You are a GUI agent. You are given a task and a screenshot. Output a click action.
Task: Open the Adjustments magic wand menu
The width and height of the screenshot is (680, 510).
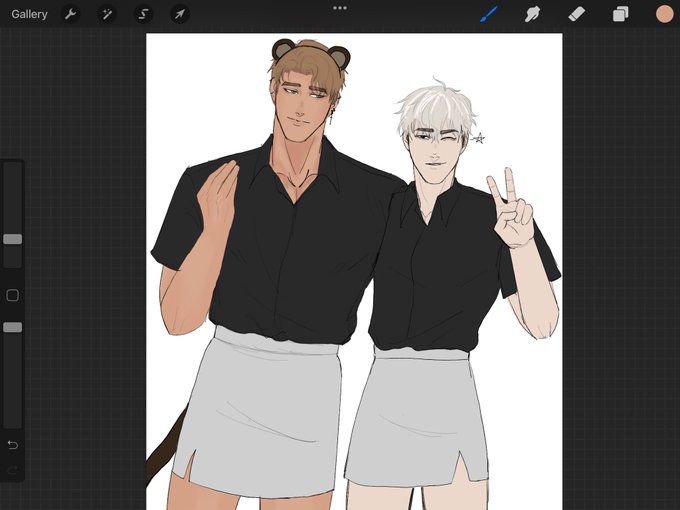107,14
